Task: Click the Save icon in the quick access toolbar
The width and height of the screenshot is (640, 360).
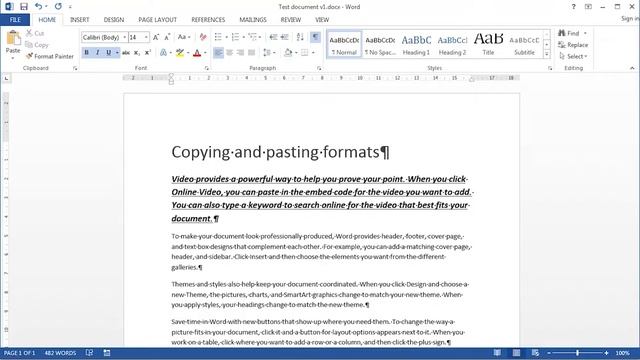Action: coord(24,7)
